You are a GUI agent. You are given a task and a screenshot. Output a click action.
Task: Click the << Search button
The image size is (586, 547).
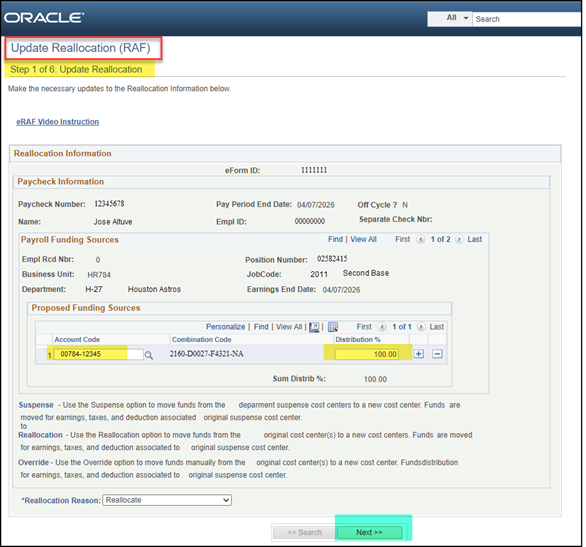305,532
